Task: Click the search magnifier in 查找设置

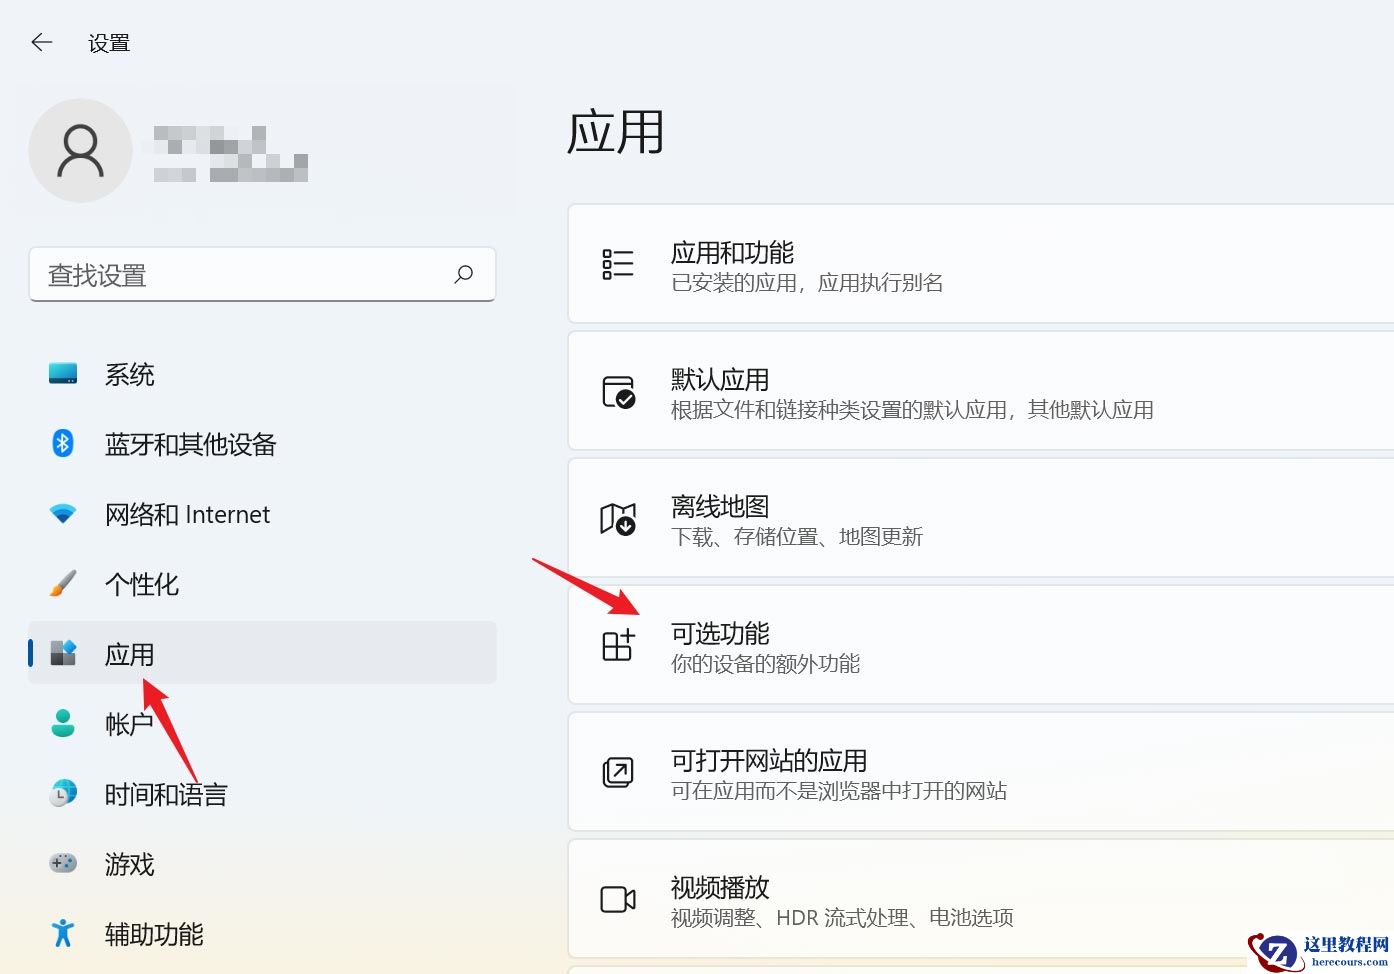Action: click(x=463, y=274)
